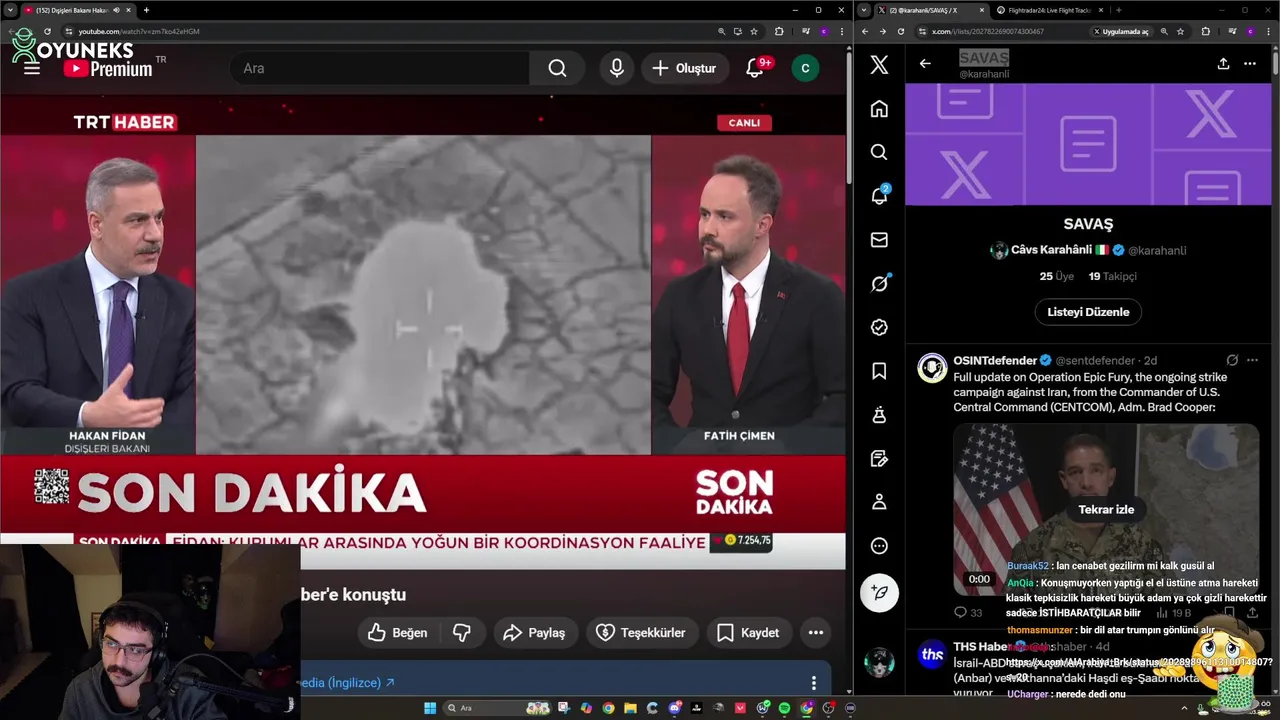The width and height of the screenshot is (1280, 720).
Task: Click Tekrar izle on the CENTCOM video
Action: coord(1106,509)
